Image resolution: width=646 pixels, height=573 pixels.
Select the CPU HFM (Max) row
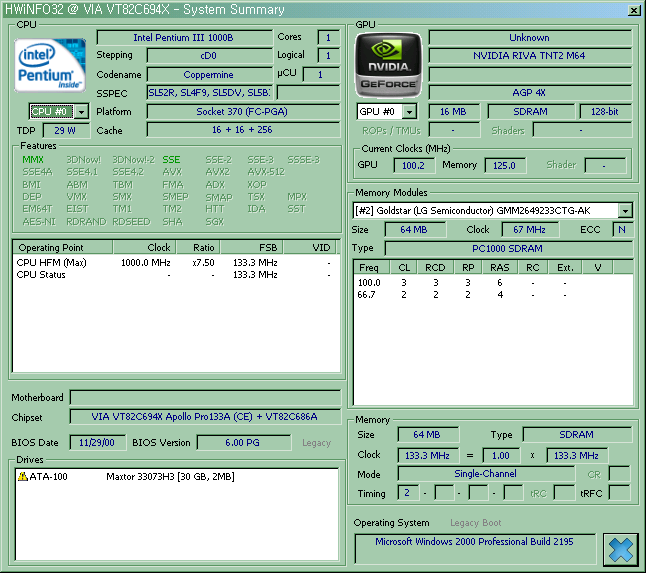tap(176, 263)
